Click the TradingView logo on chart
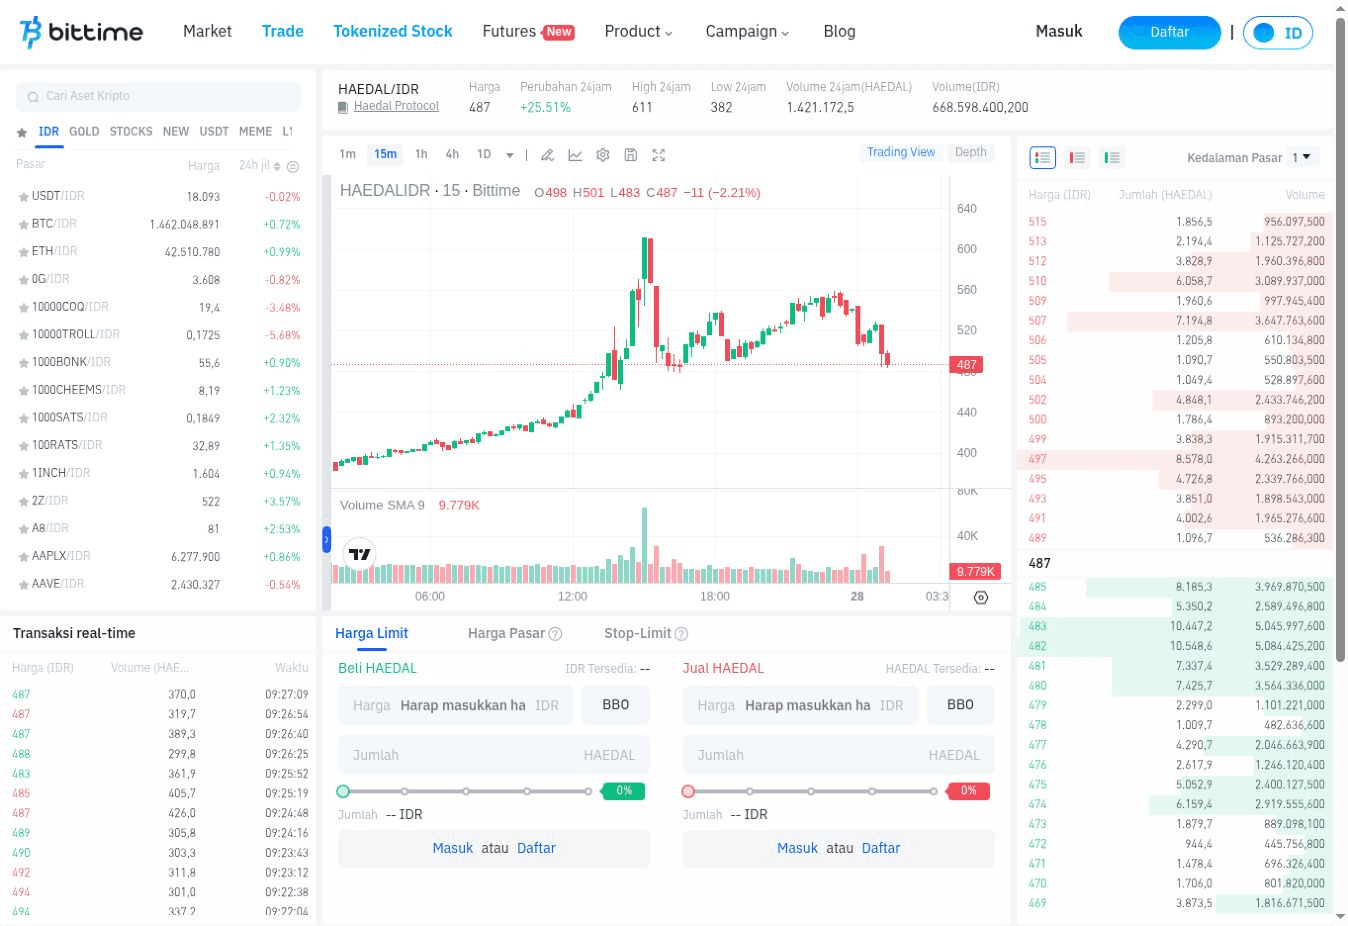This screenshot has width=1348, height=926. [x=359, y=553]
